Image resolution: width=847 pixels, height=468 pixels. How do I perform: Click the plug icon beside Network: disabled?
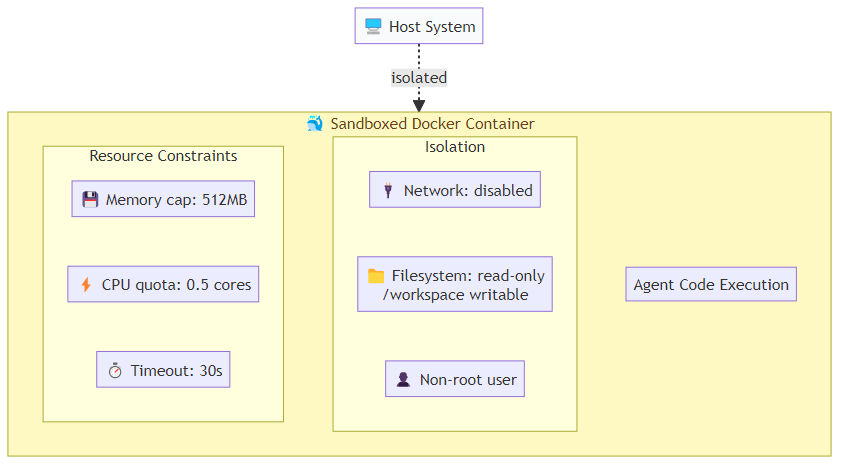click(388, 190)
